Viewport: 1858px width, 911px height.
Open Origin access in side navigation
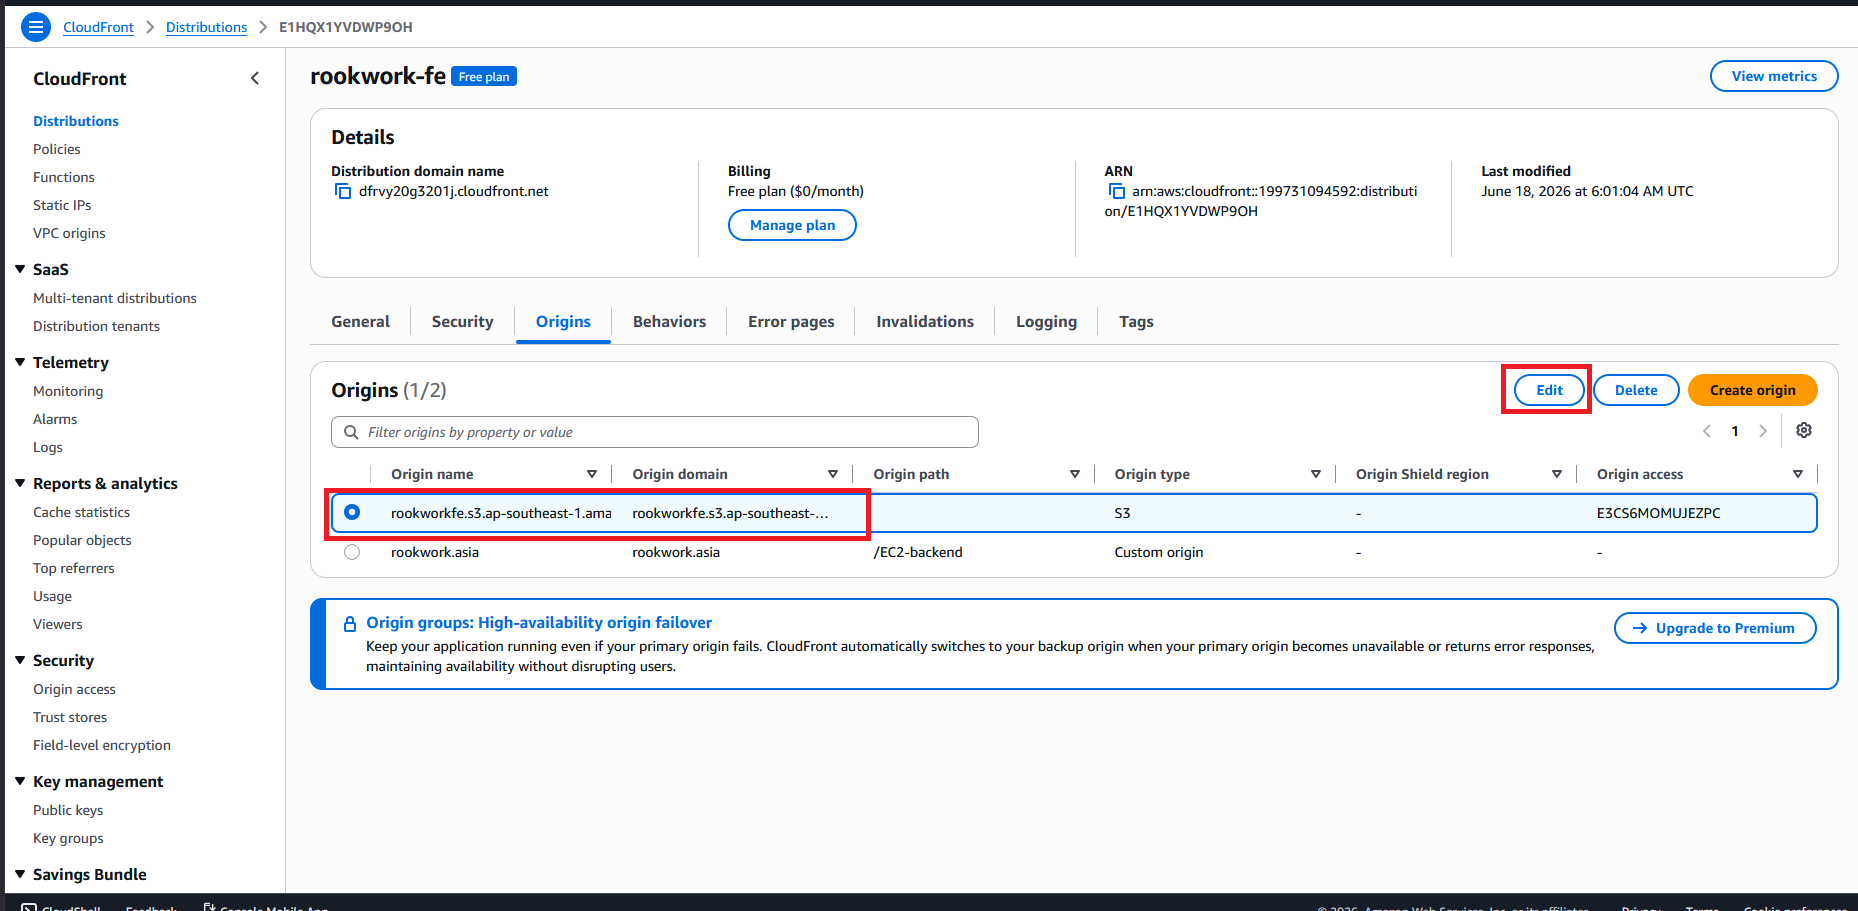point(74,689)
